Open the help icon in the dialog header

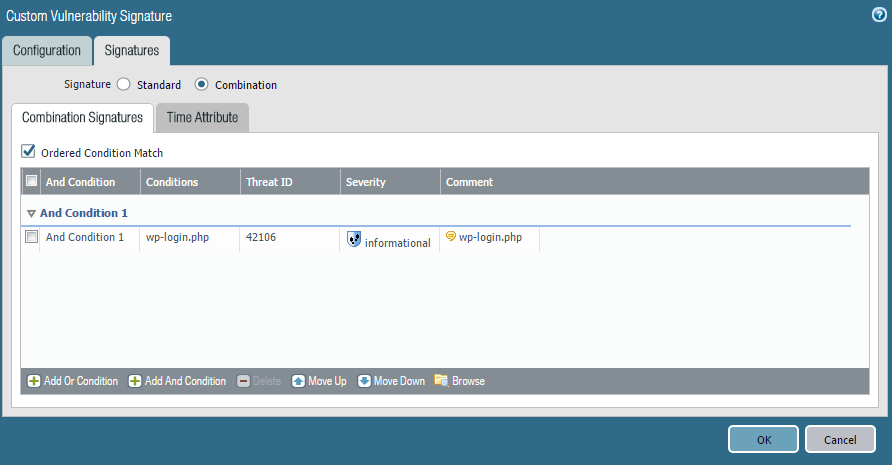[x=879, y=15]
